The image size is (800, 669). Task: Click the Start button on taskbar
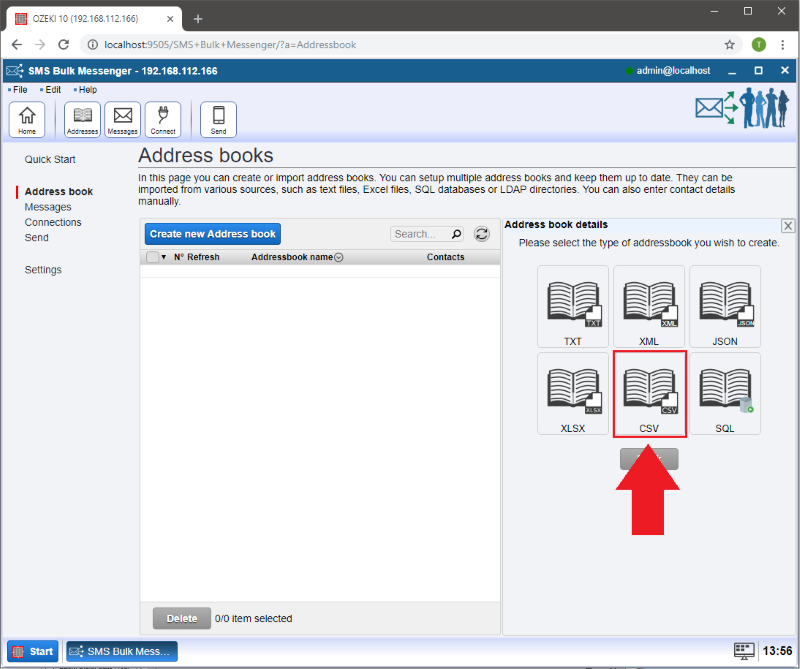pos(32,651)
